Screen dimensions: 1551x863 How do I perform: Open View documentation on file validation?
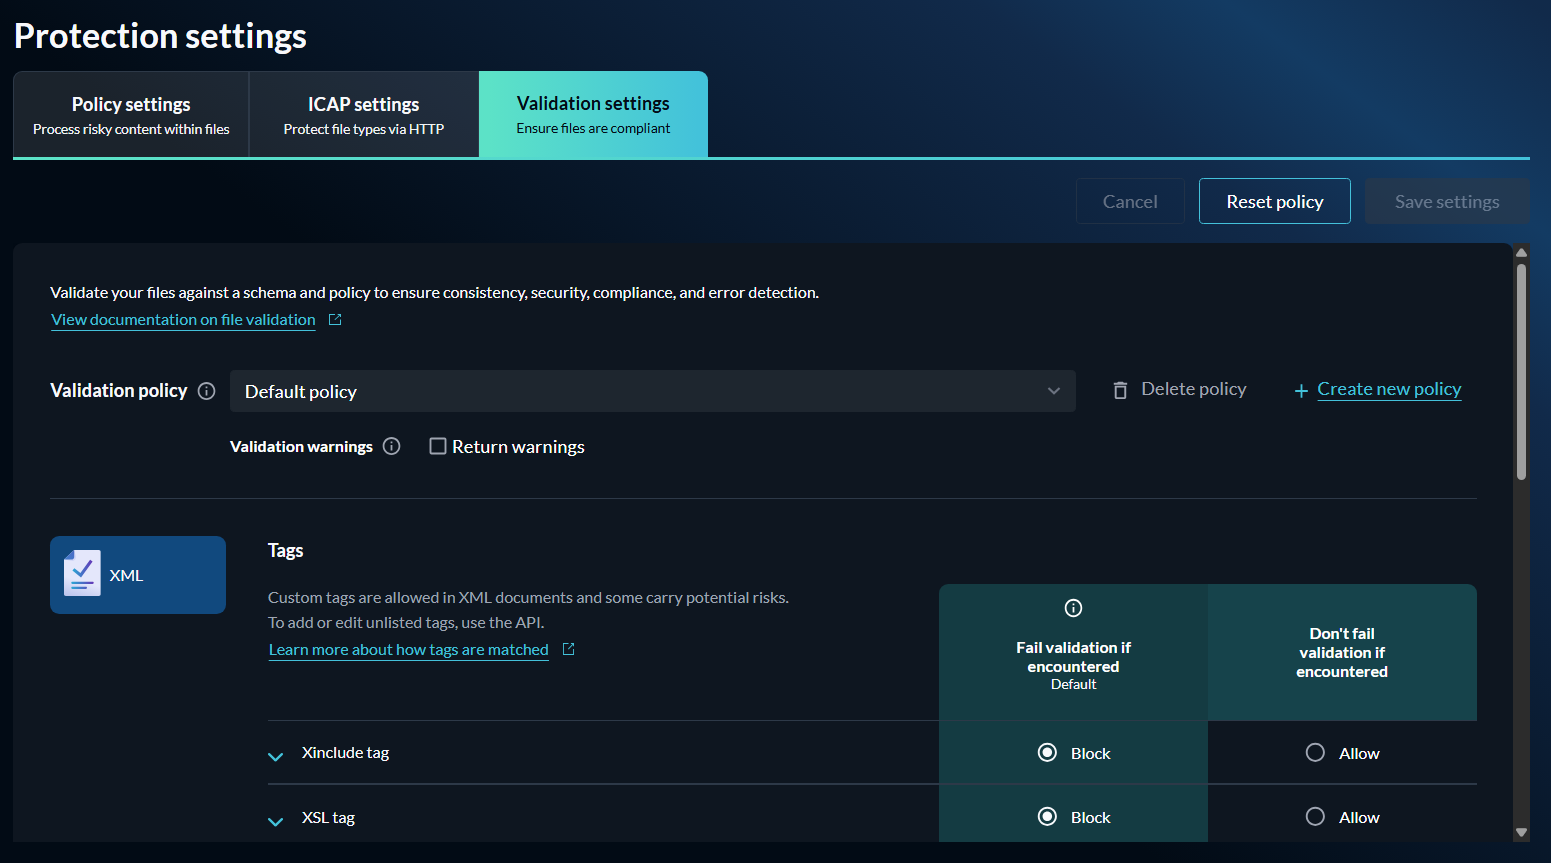coord(182,319)
